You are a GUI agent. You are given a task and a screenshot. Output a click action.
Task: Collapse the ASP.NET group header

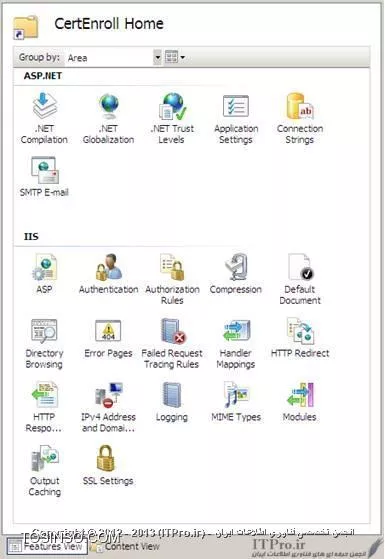tap(42, 76)
